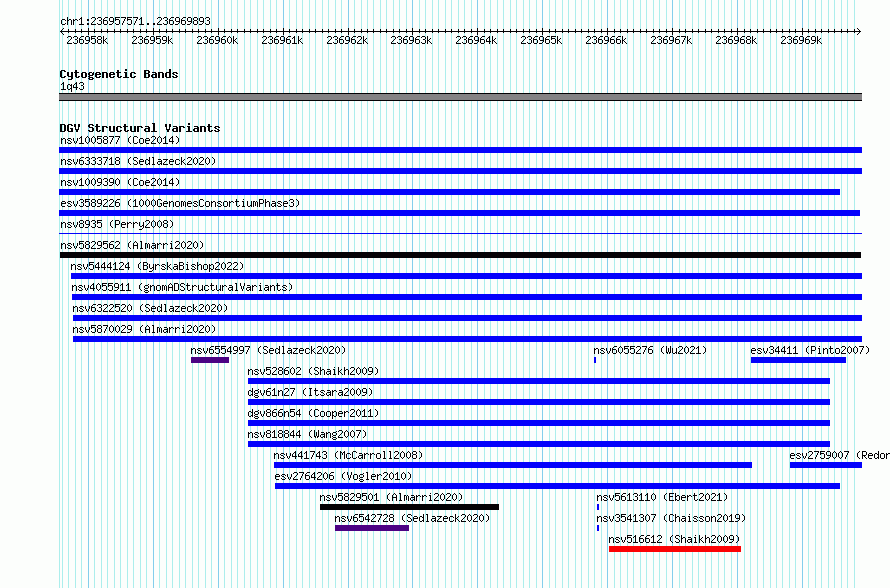
Task: Click the 236963k ruler label
Action: coord(411,40)
